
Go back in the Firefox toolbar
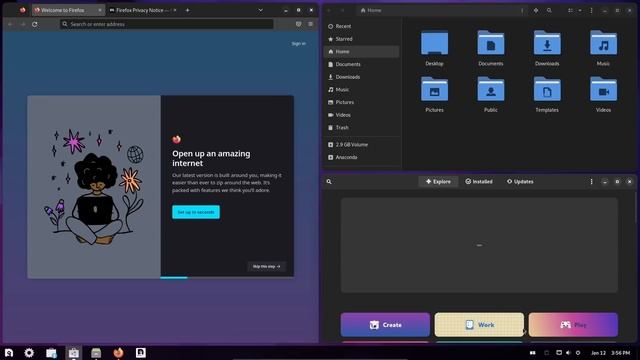coord(11,24)
